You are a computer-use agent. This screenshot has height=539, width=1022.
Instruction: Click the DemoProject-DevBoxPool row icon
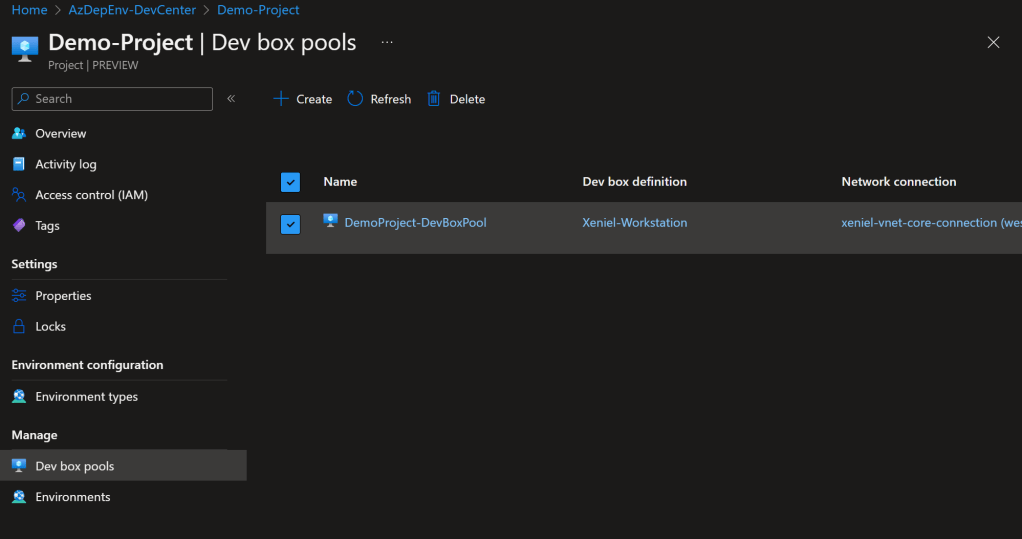[x=331, y=222]
